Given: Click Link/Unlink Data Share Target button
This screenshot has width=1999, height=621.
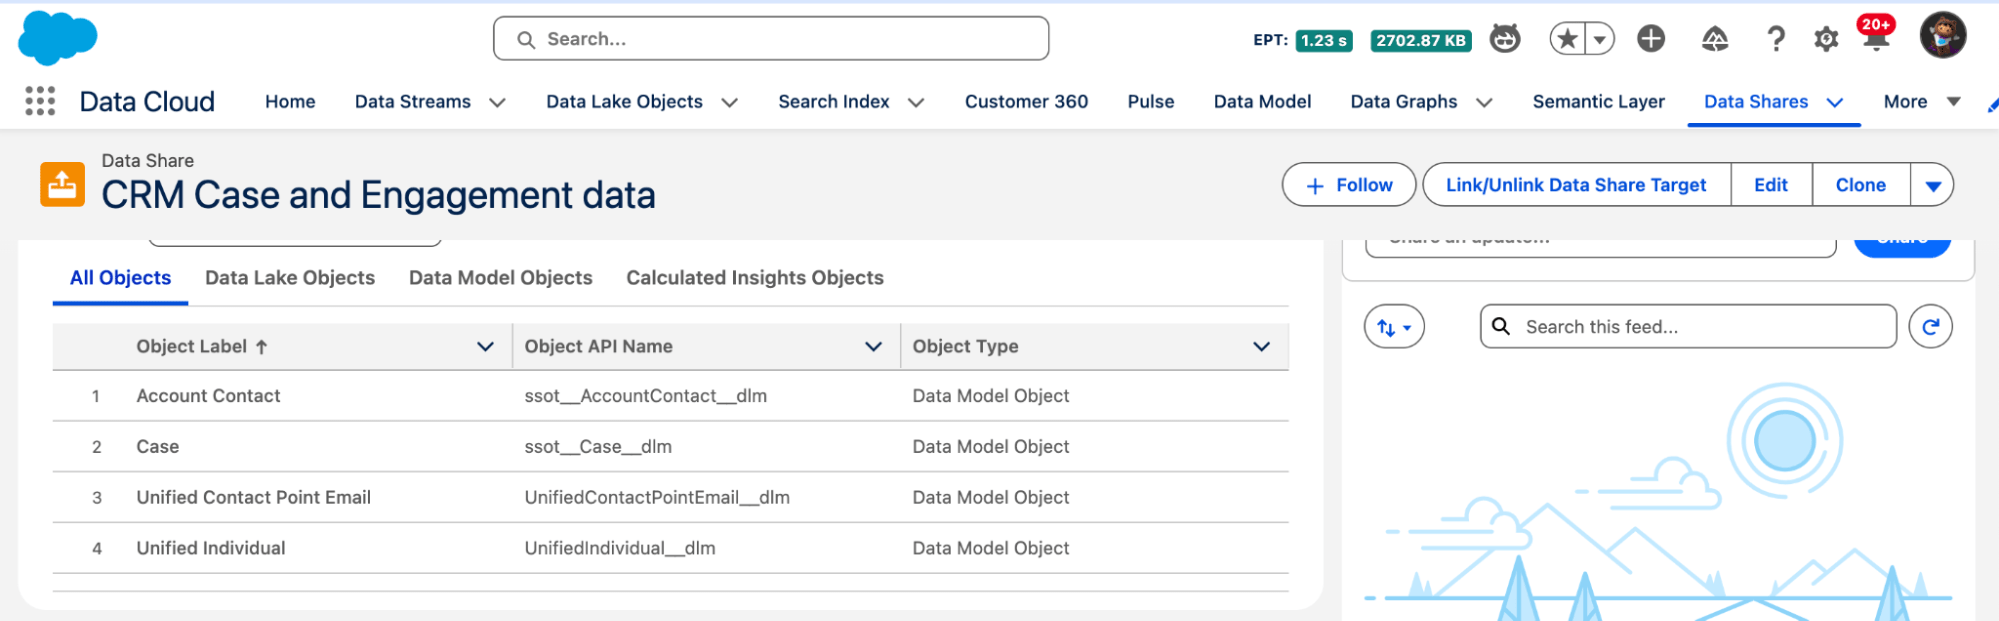Looking at the screenshot, I should pos(1576,184).
